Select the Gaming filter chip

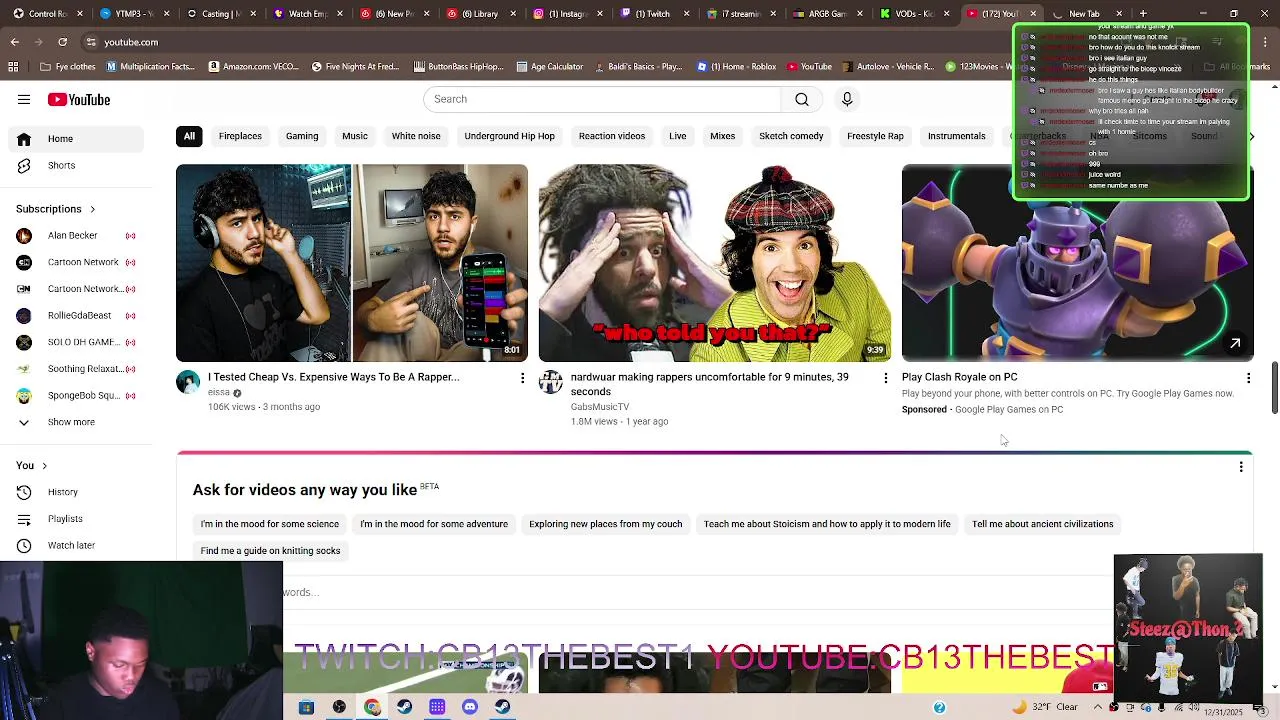coord(302,136)
